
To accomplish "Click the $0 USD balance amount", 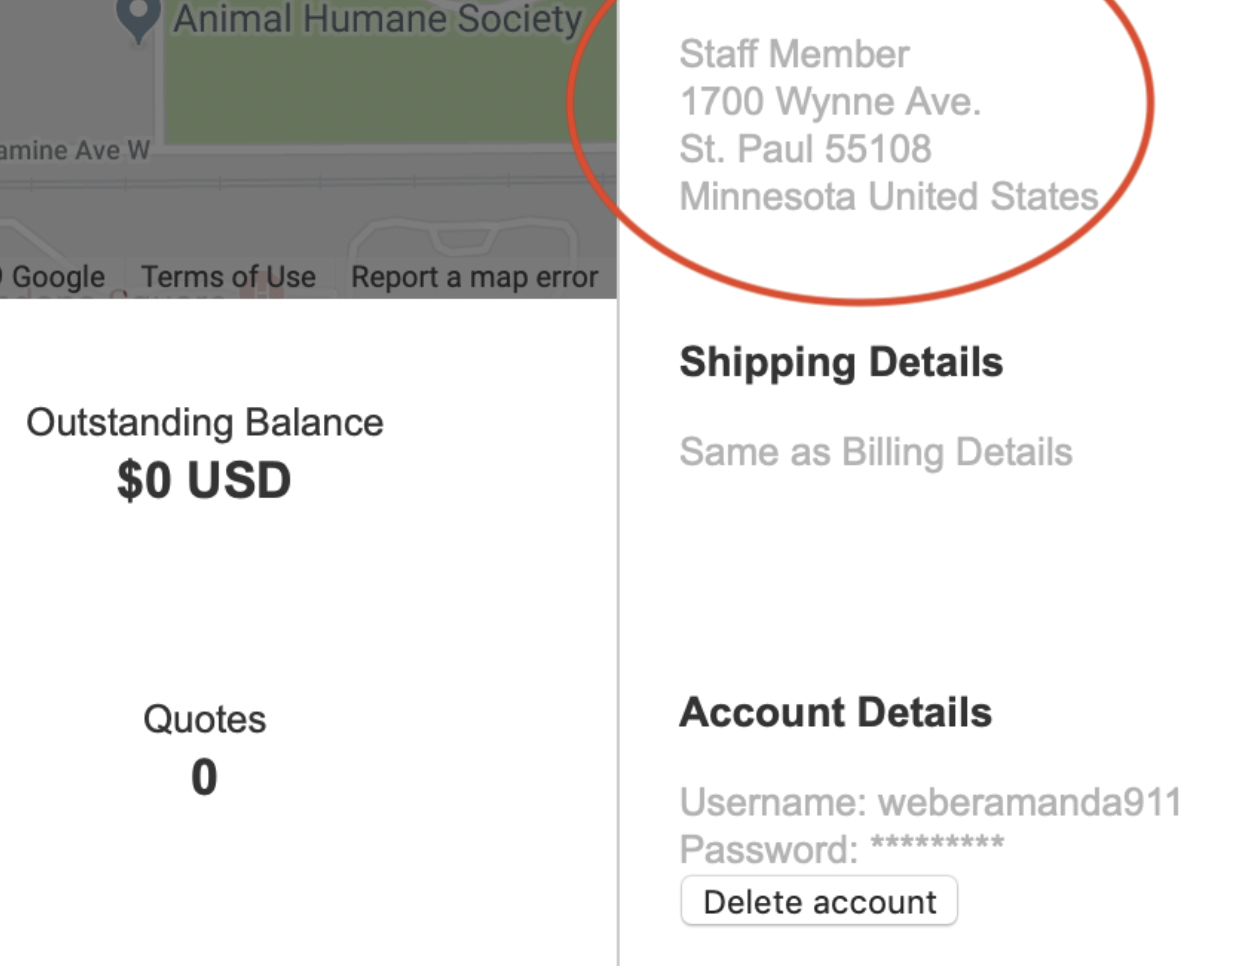I will coord(204,481).
